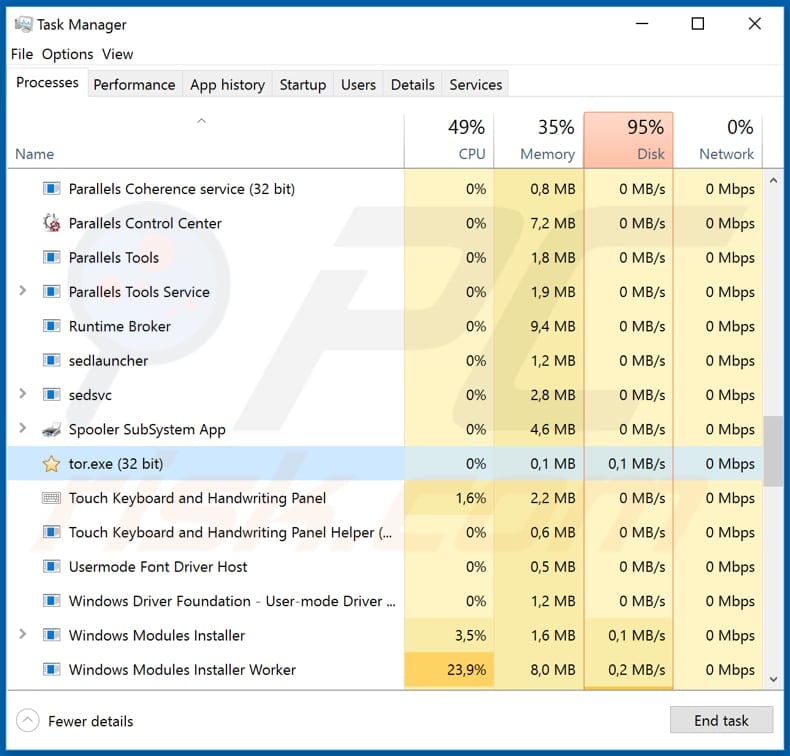Click the Touch Keyboard and Handwriting Panel keyboard icon
790x756 pixels.
tap(51, 498)
